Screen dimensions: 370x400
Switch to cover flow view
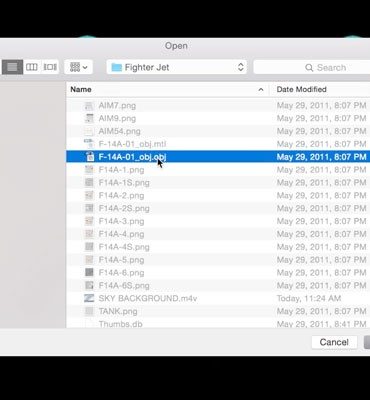[50, 67]
